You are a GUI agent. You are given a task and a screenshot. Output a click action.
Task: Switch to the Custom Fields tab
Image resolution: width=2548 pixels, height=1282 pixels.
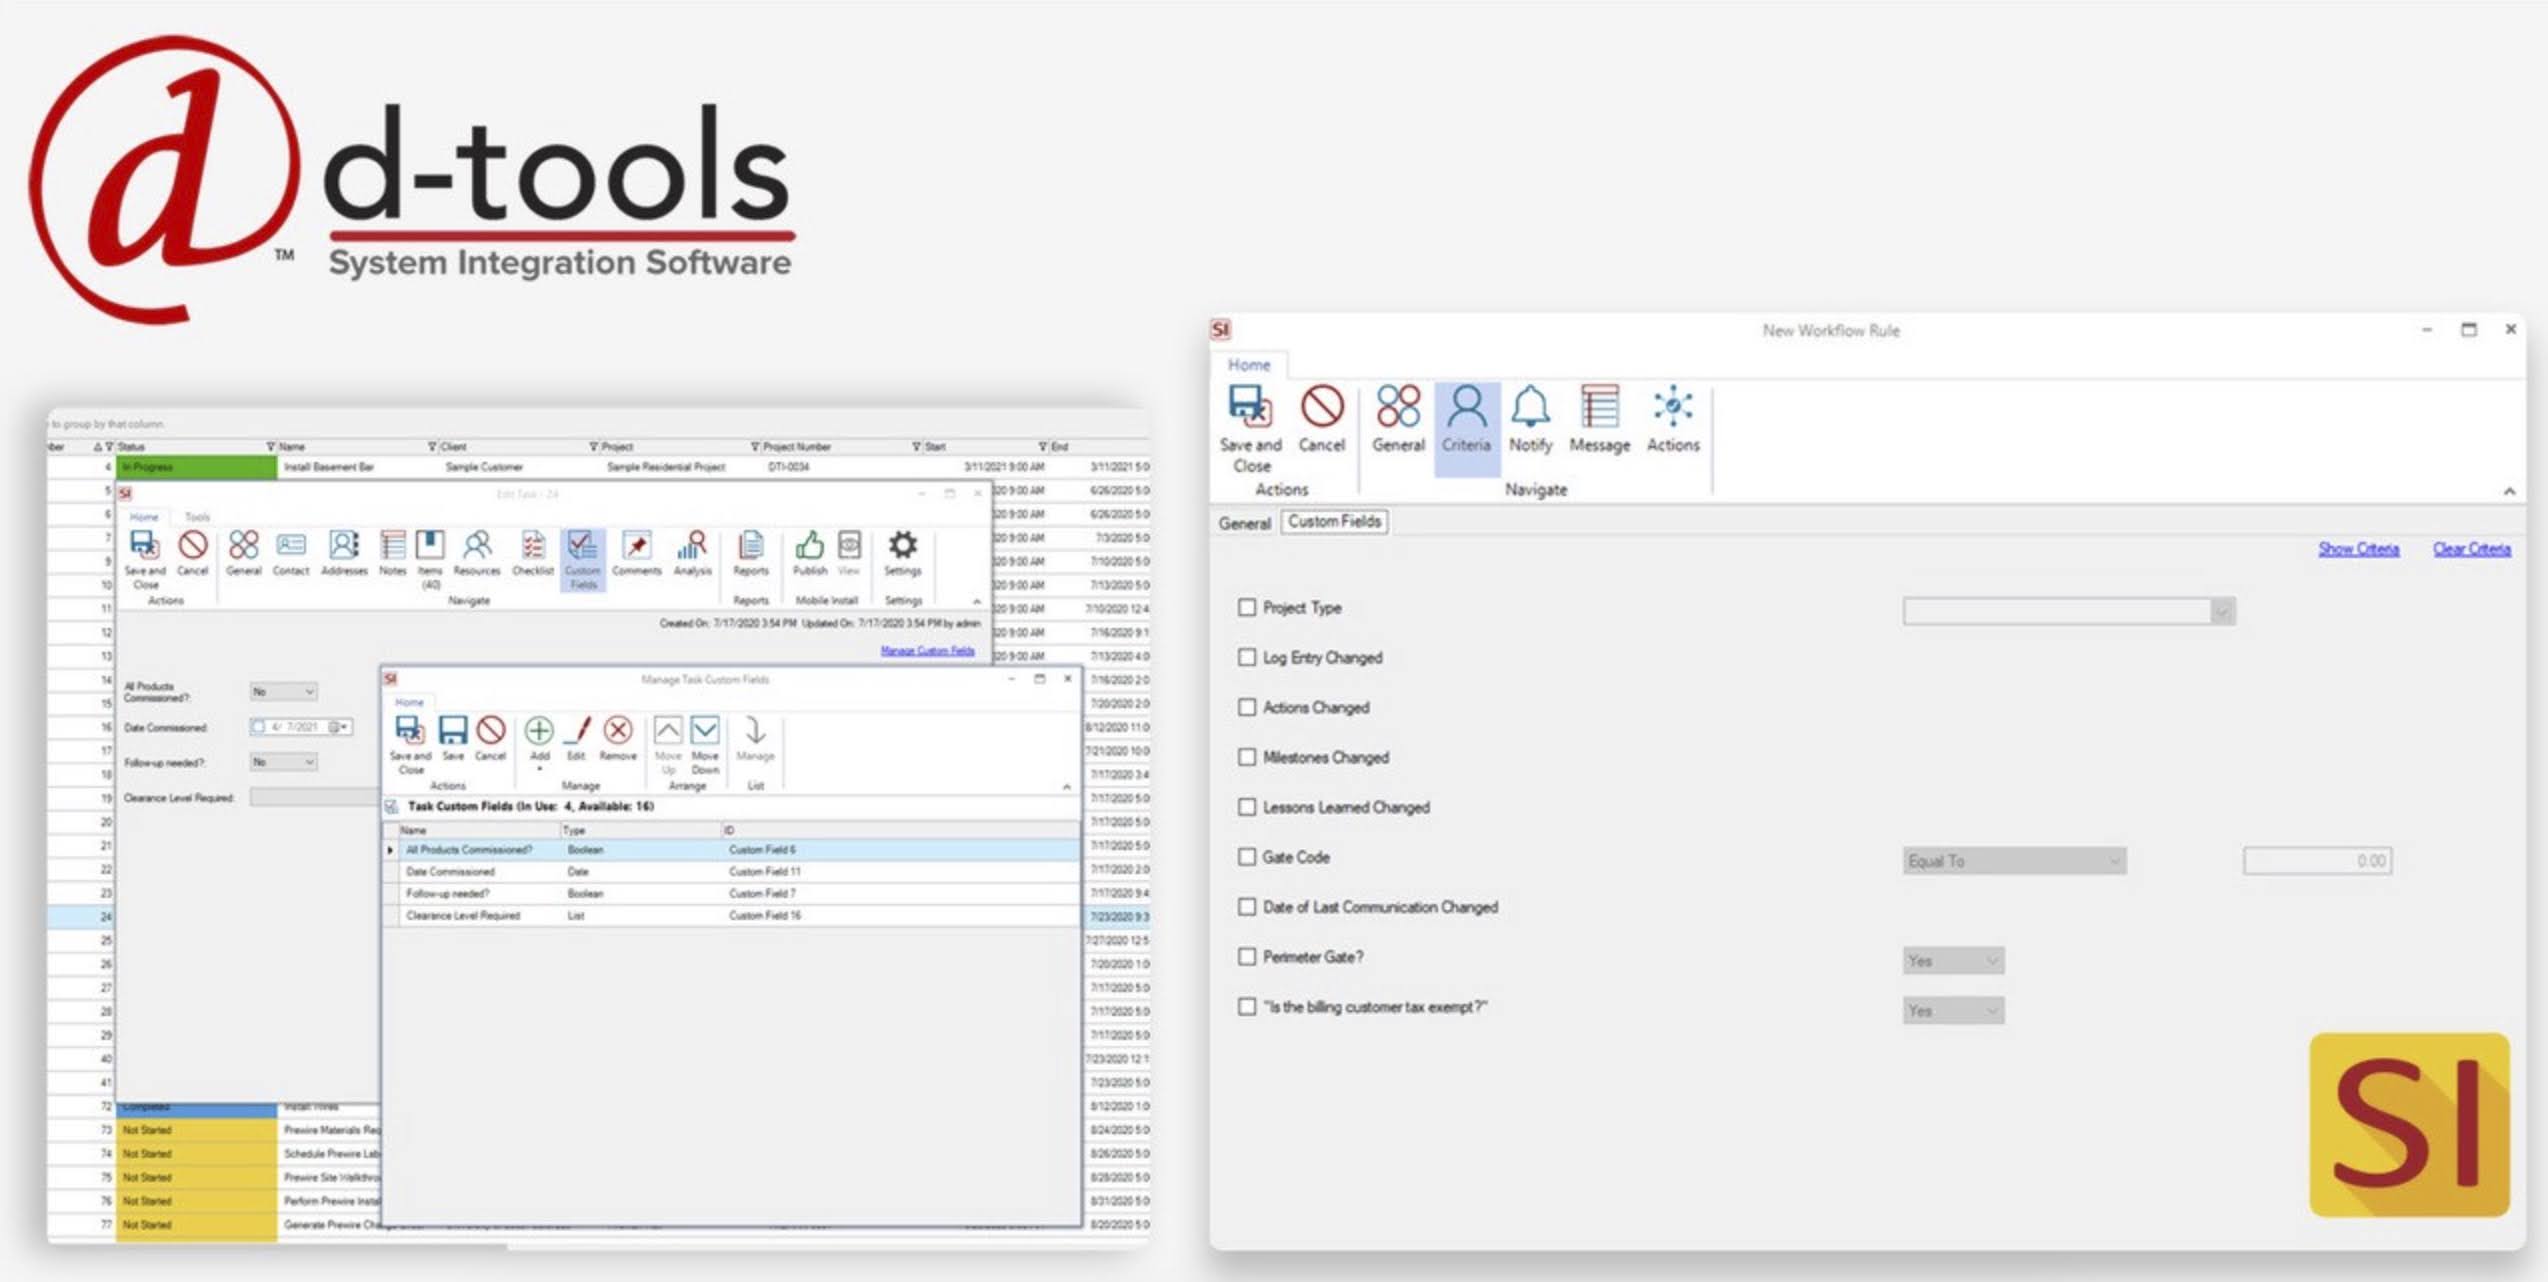(1334, 522)
